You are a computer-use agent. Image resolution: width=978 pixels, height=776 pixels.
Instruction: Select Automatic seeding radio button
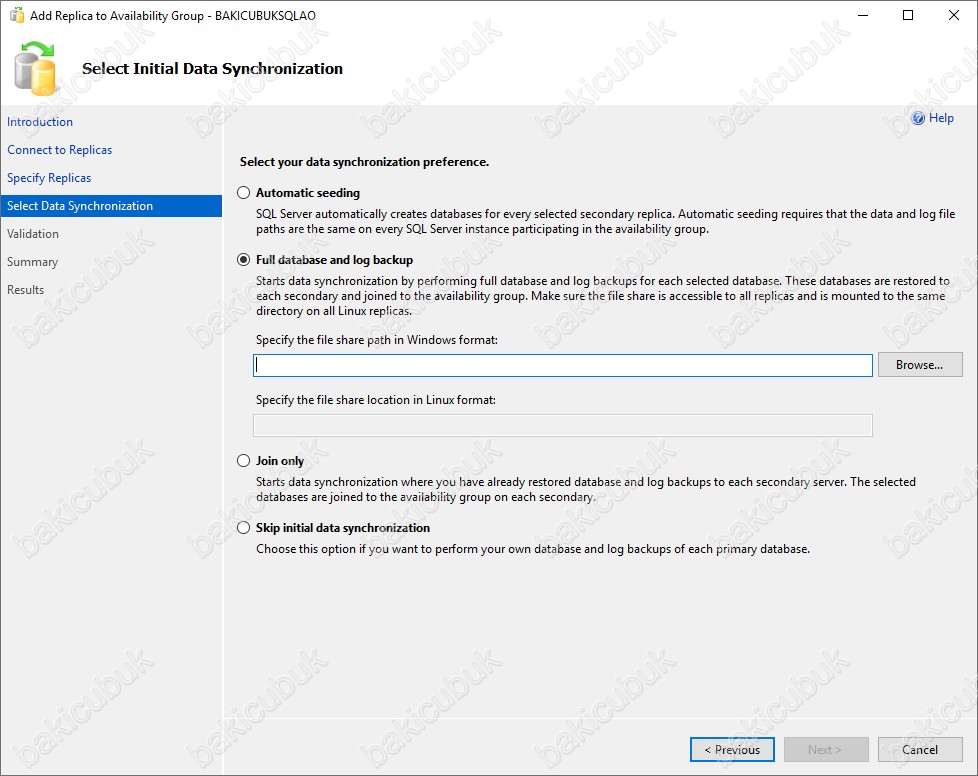click(x=243, y=193)
